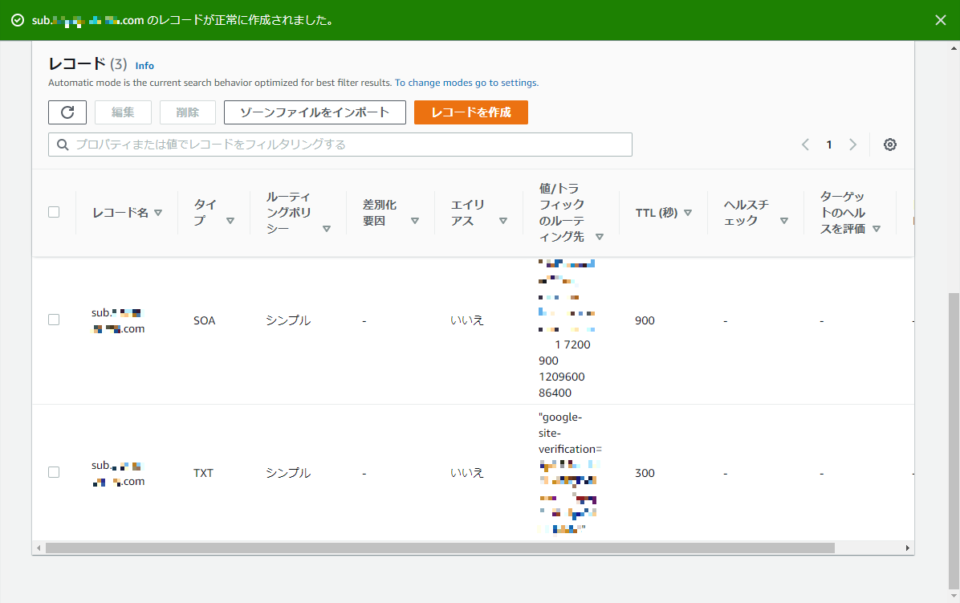Dismiss the record creation success banner
960x603 pixels.
[x=937, y=19]
